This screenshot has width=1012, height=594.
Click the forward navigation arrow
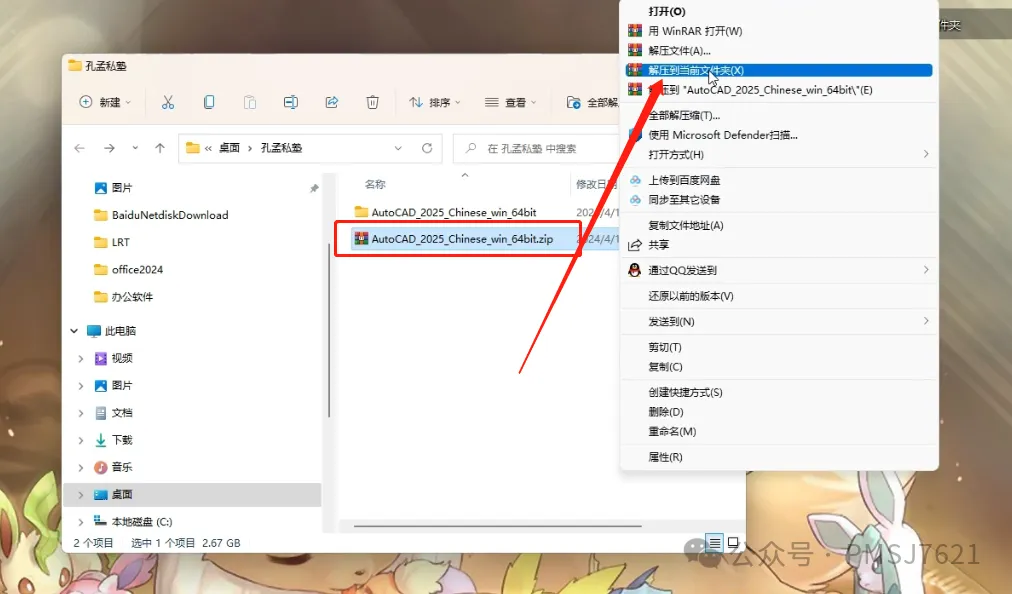(109, 148)
